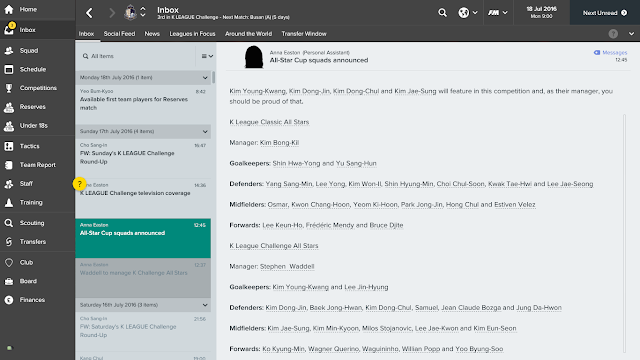
Task: Open the Tactics board icon
Action: (9, 146)
